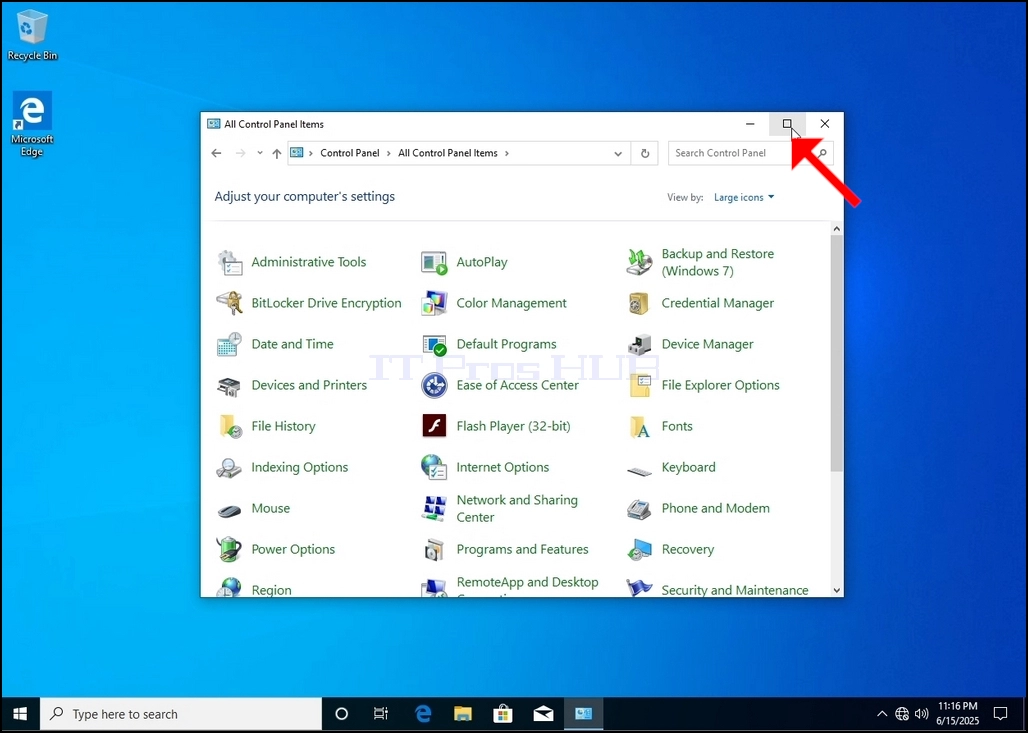Open recent locations dropdown arrow
The image size is (1028, 733).
[260, 153]
